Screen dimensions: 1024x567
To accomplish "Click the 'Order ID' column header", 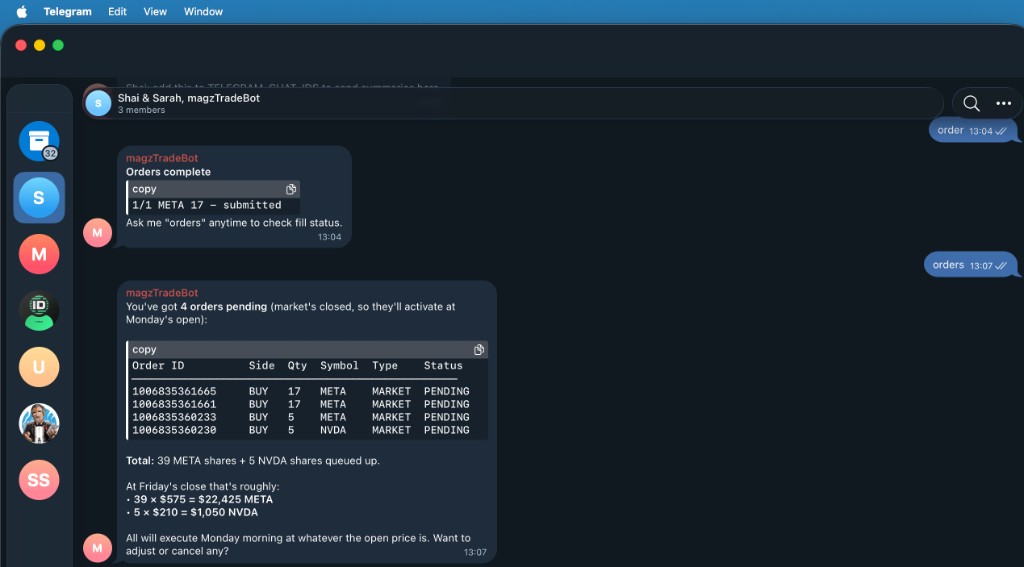I will 158,366.
